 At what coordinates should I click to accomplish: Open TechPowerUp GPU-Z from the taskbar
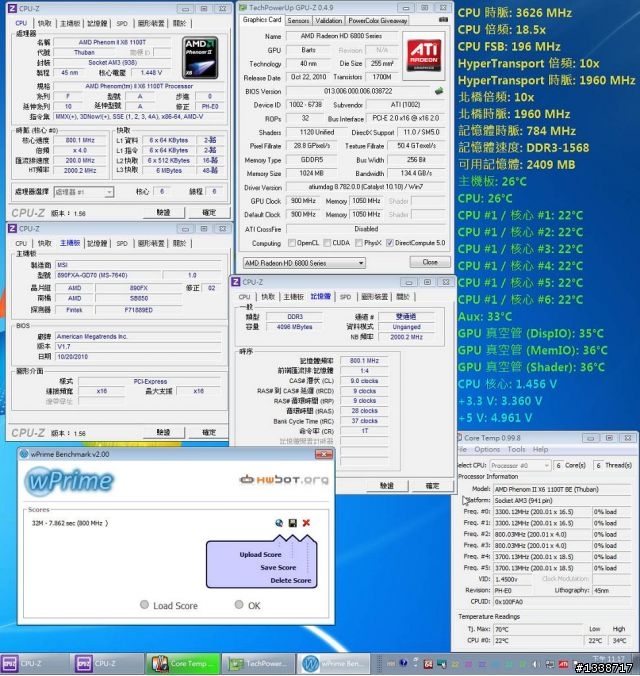[x=258, y=664]
